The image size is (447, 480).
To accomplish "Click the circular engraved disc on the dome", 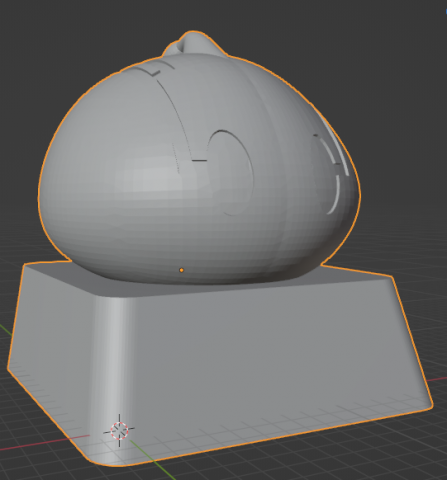I will point(230,172).
